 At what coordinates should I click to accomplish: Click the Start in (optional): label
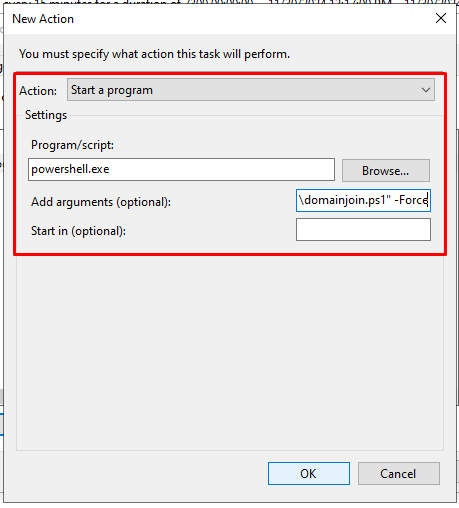point(78,231)
